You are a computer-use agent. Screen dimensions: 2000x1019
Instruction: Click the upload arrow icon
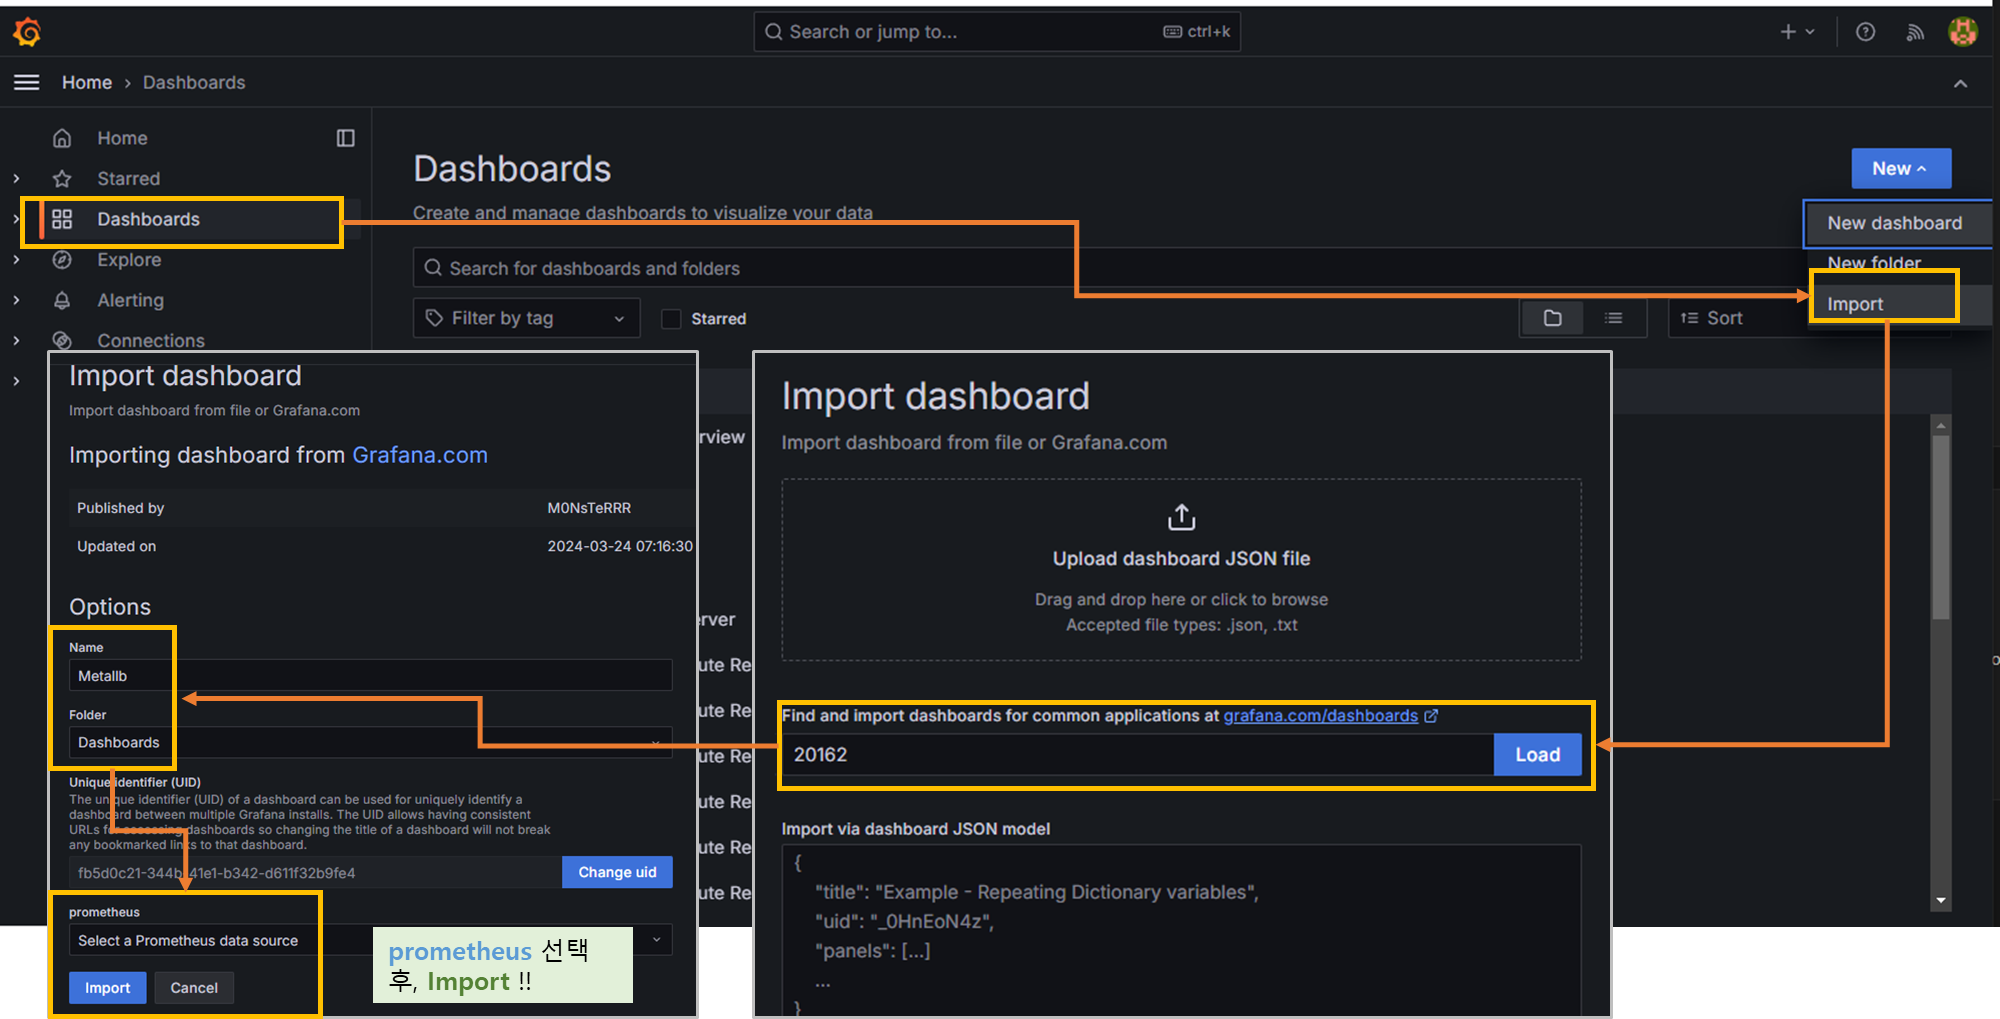[1181, 517]
